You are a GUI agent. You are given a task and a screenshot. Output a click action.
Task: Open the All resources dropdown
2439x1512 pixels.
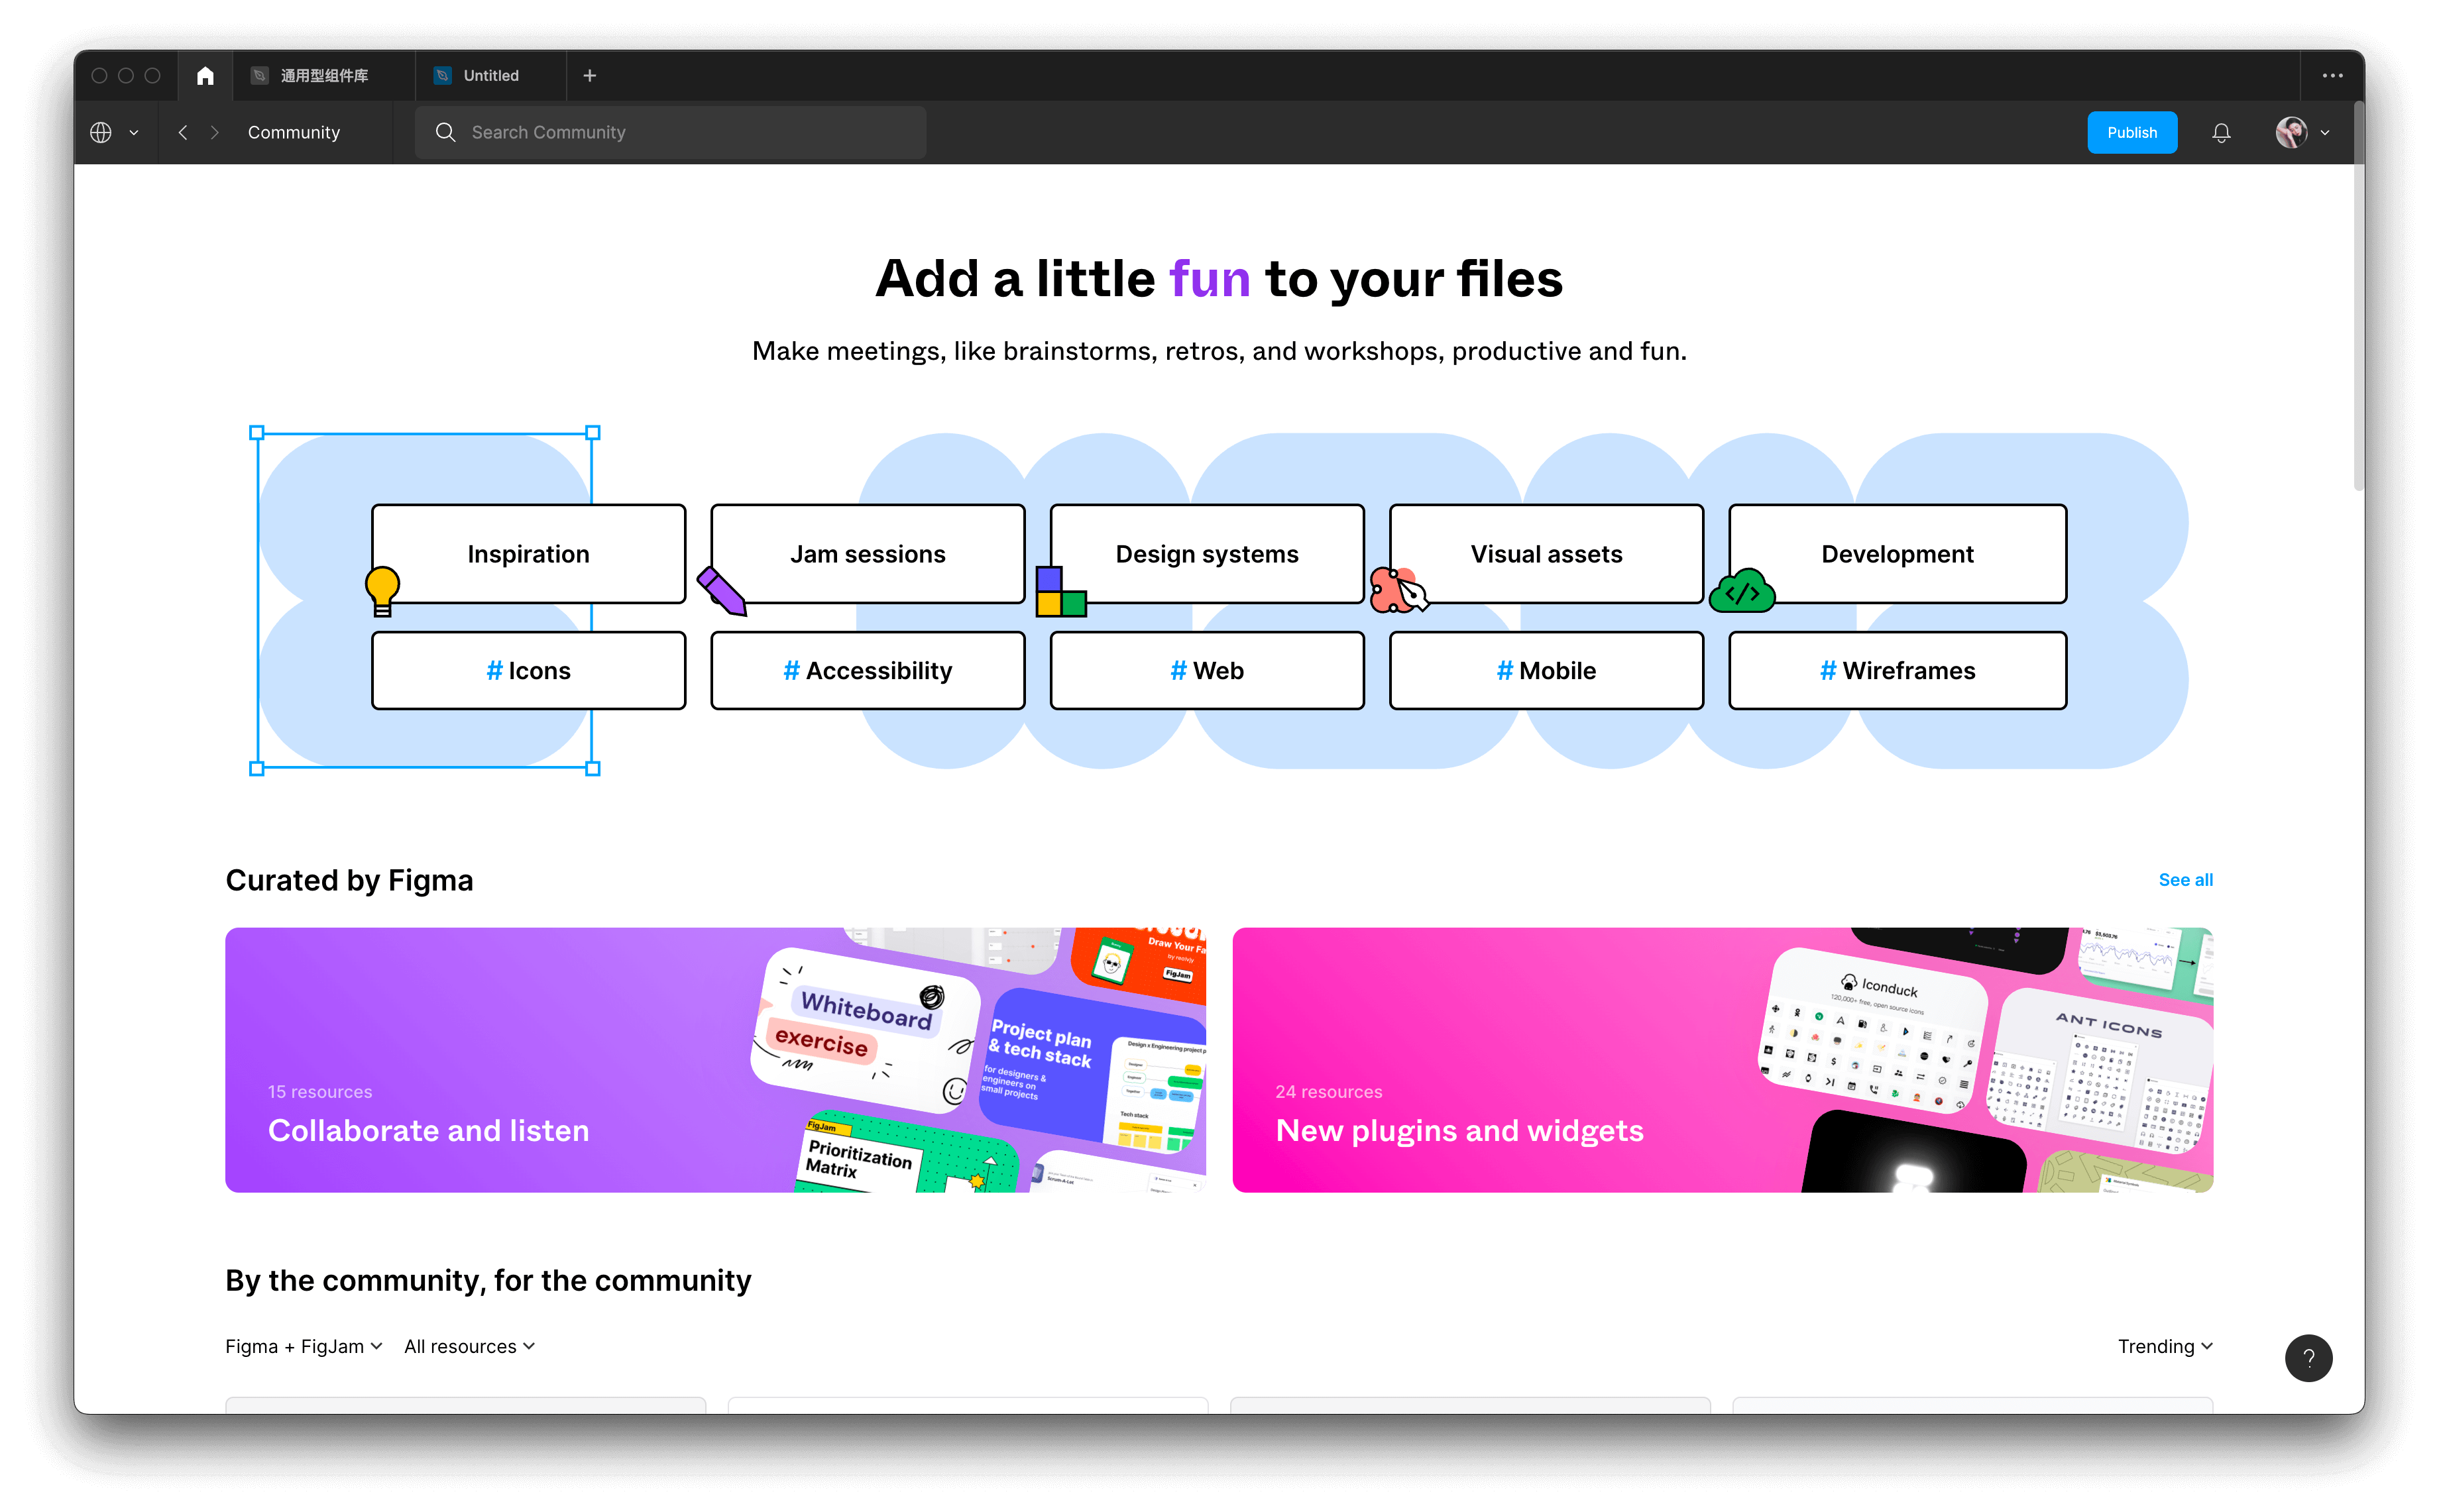point(469,1346)
